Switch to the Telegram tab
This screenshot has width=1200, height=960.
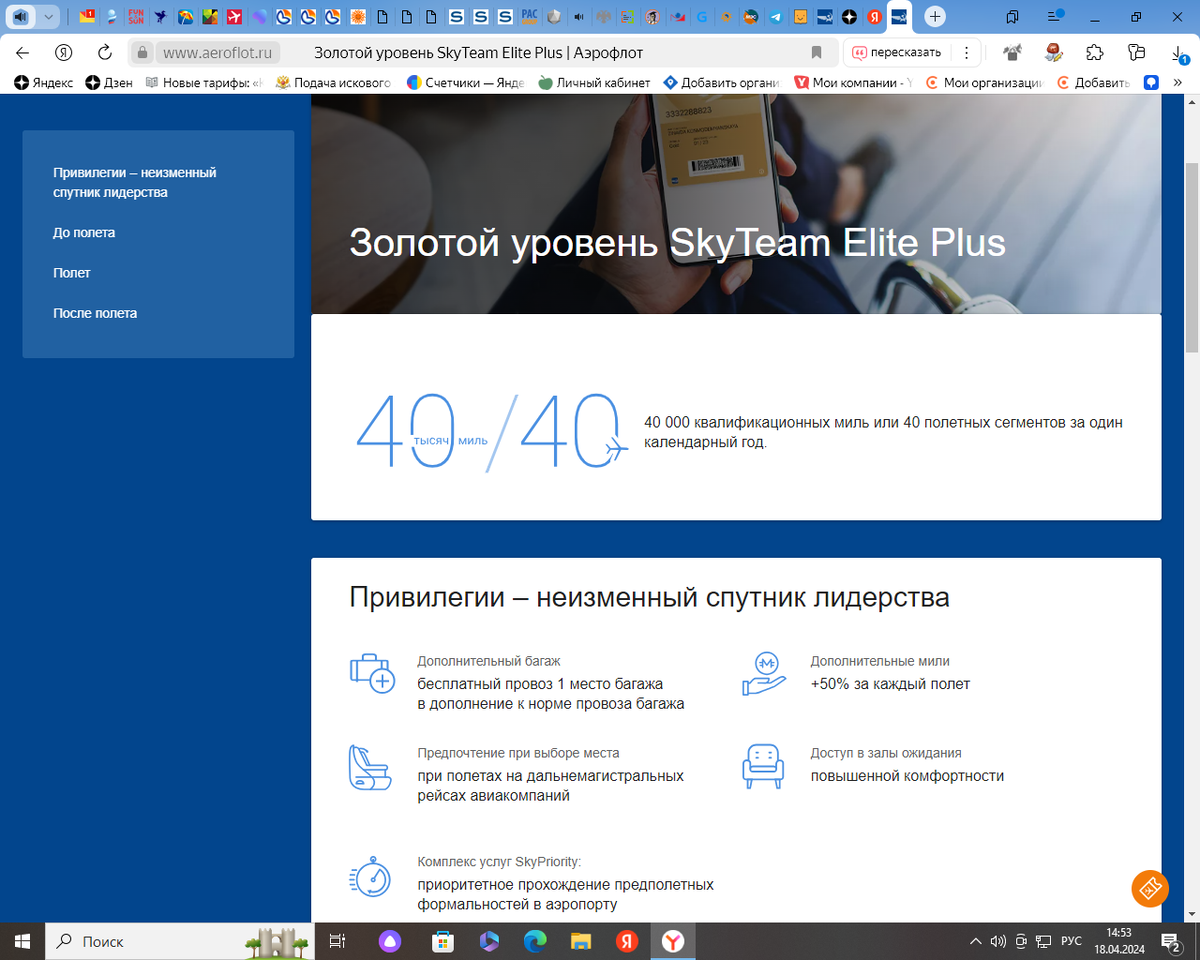click(777, 17)
